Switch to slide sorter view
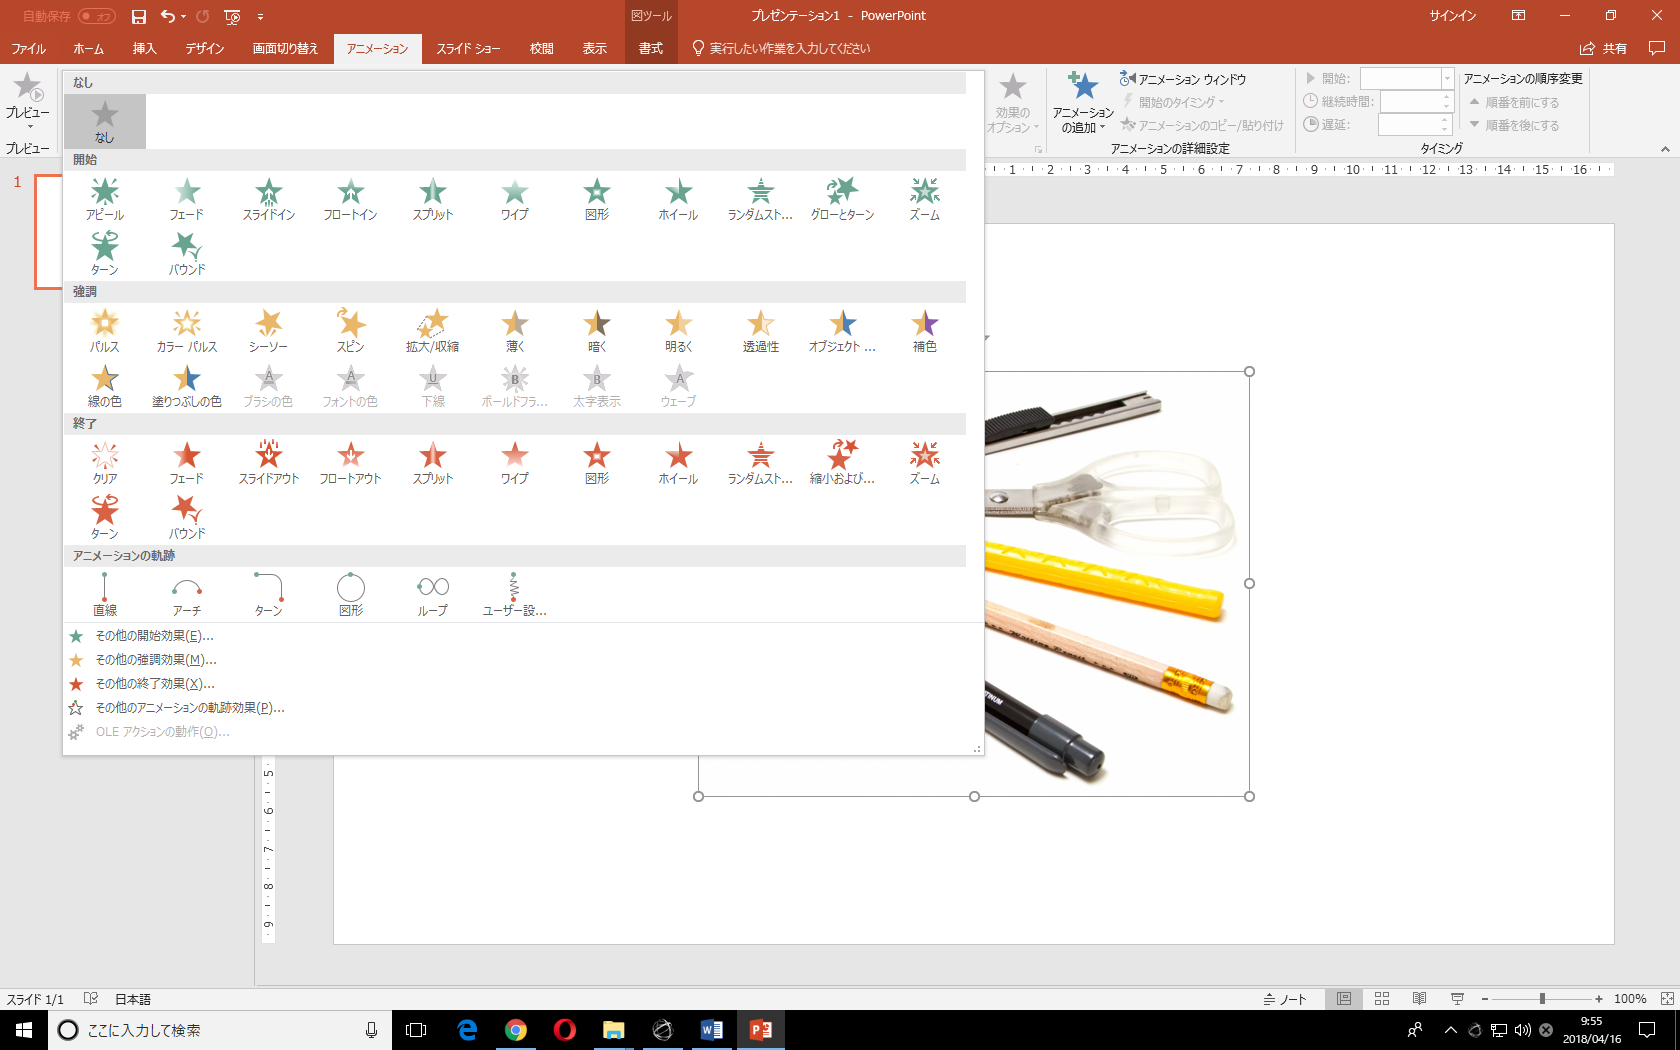Screen dimensions: 1680x1050 1382,999
